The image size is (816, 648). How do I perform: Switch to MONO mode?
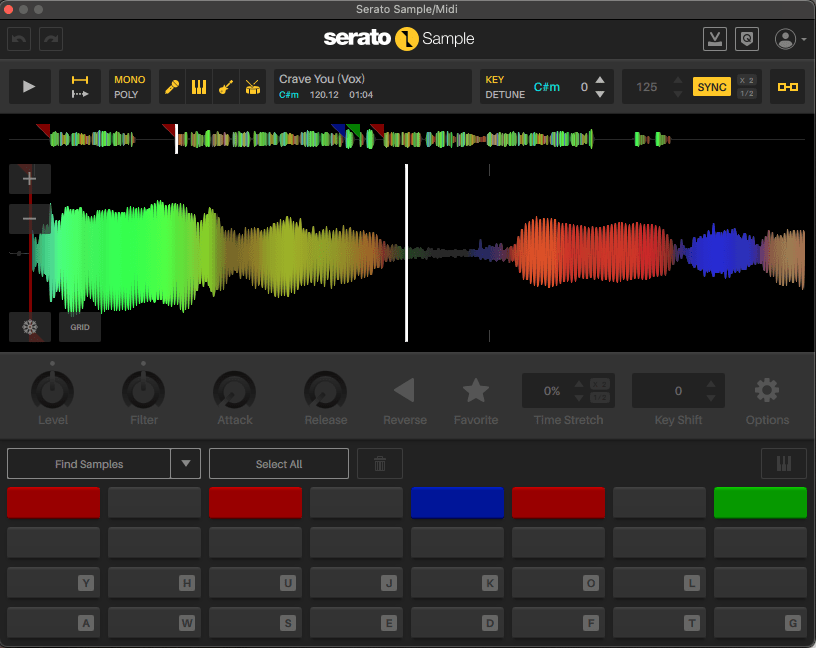(x=129, y=80)
